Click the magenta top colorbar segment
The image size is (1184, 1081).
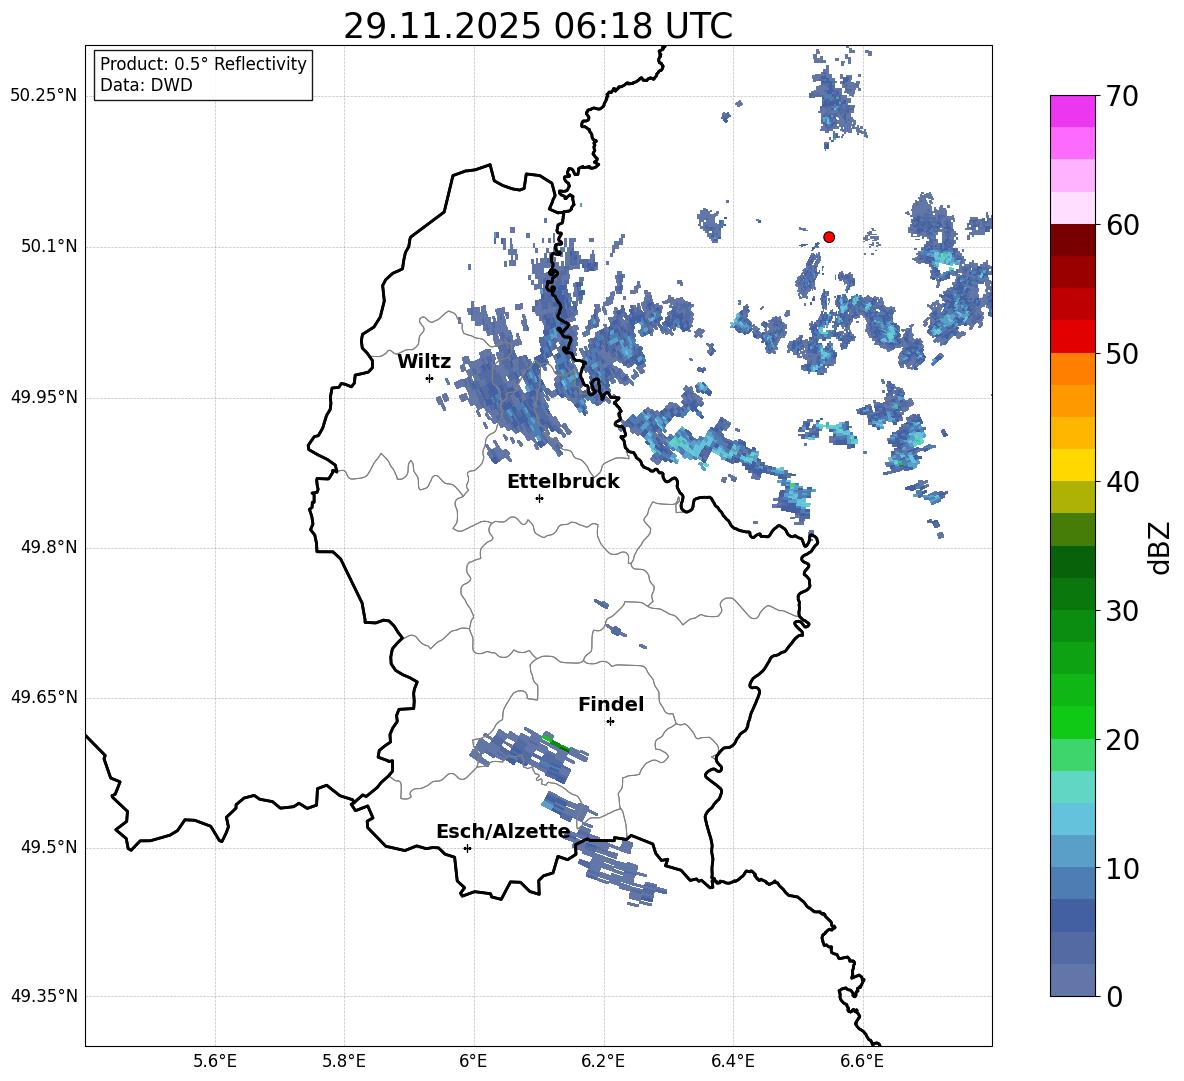tap(1073, 111)
